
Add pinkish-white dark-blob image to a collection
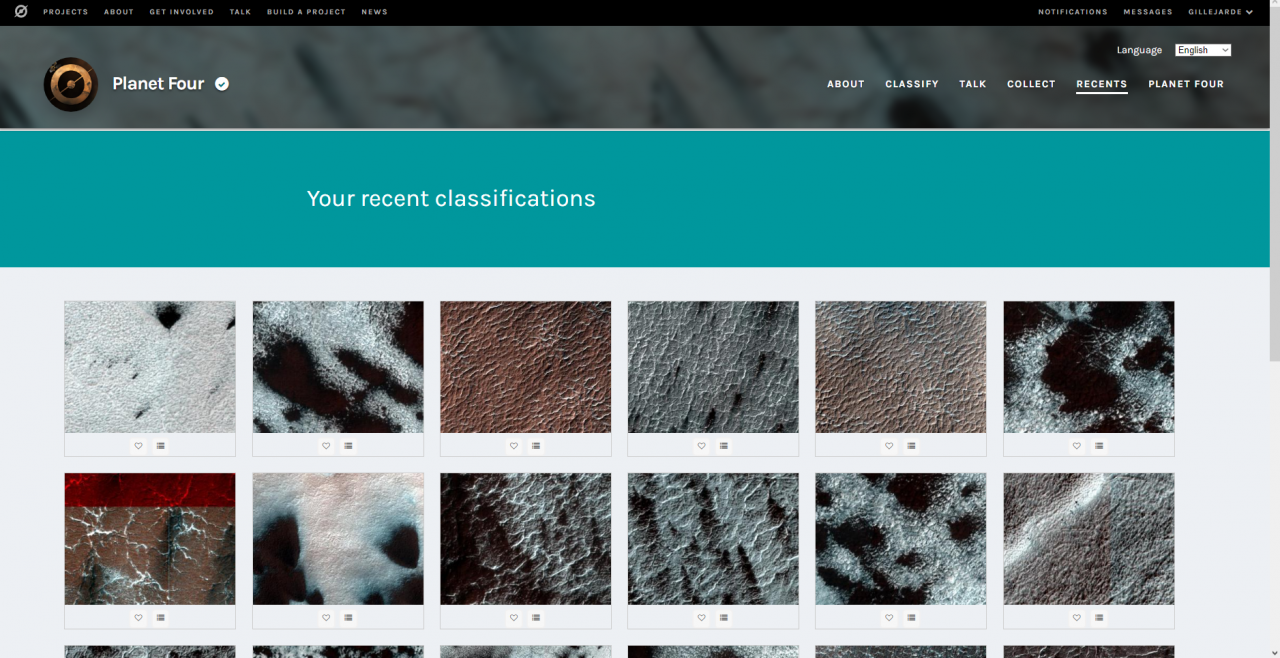click(348, 618)
